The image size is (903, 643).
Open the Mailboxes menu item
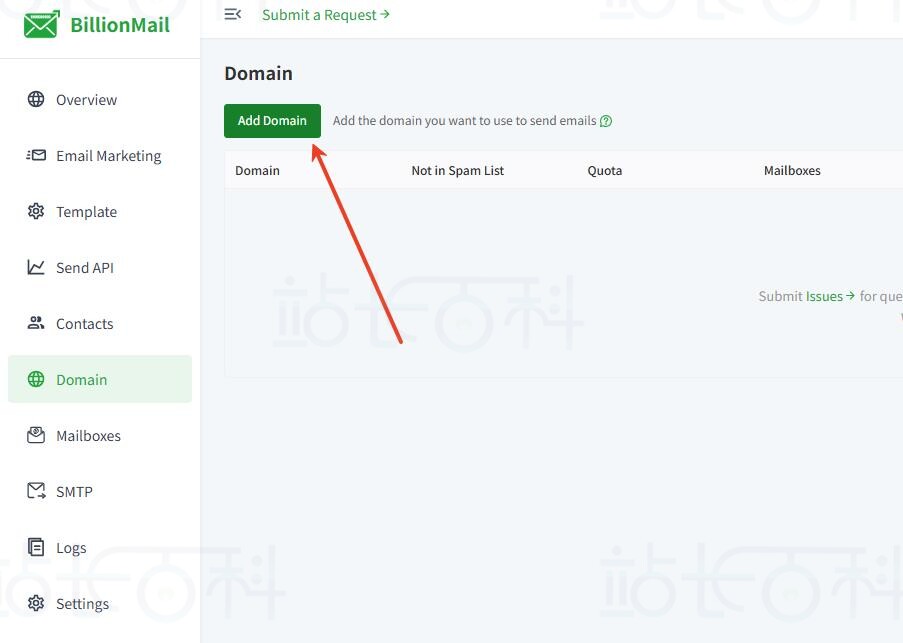[x=100, y=435]
